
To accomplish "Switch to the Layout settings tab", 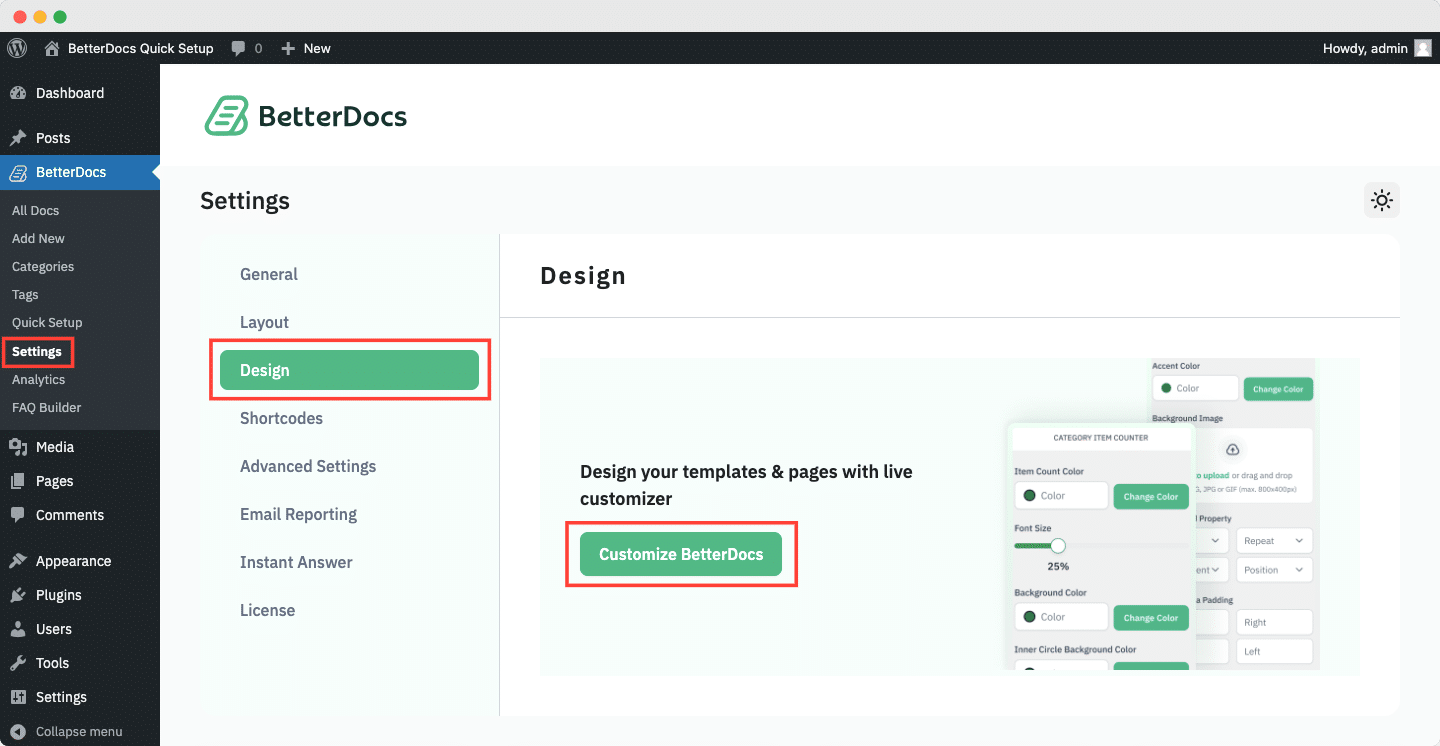I will click(x=264, y=322).
